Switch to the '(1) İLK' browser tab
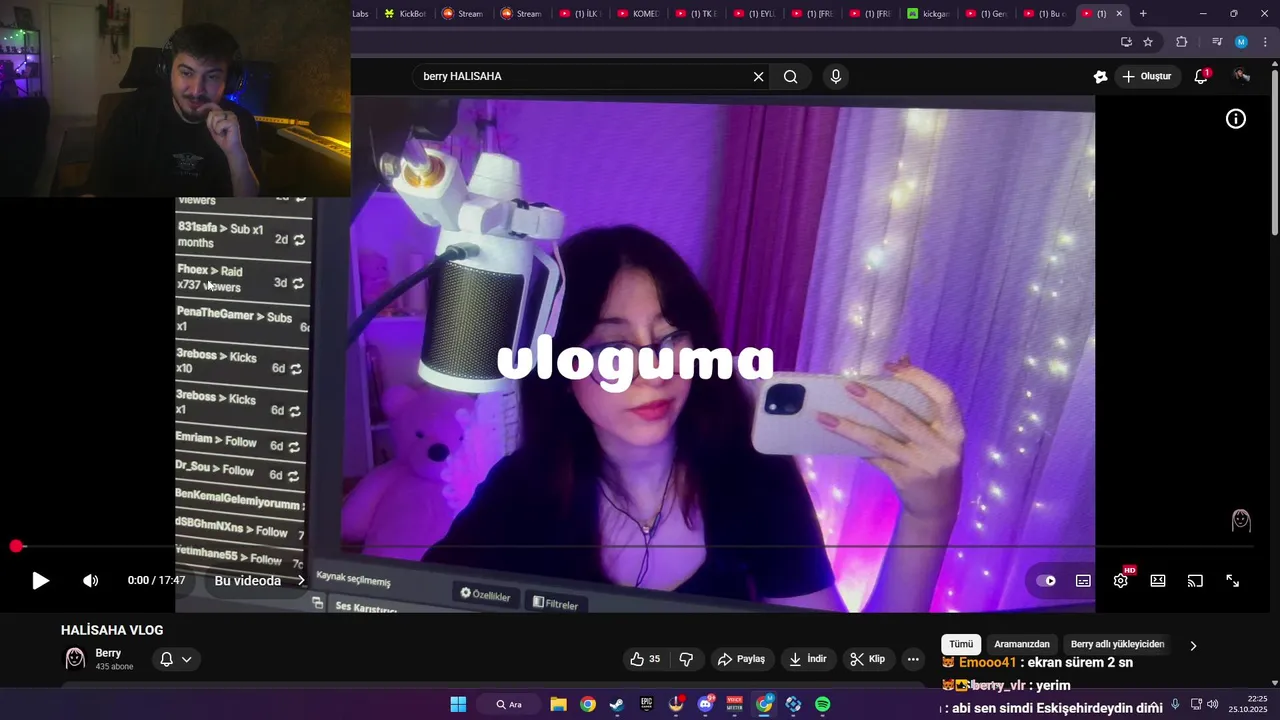The image size is (1280, 720). point(580,14)
